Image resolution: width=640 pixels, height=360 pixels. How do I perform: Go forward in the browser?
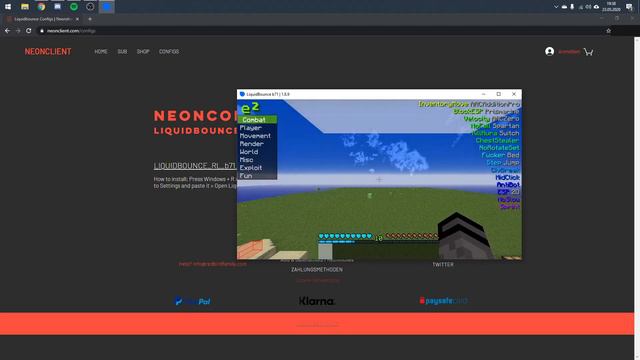[x=18, y=31]
